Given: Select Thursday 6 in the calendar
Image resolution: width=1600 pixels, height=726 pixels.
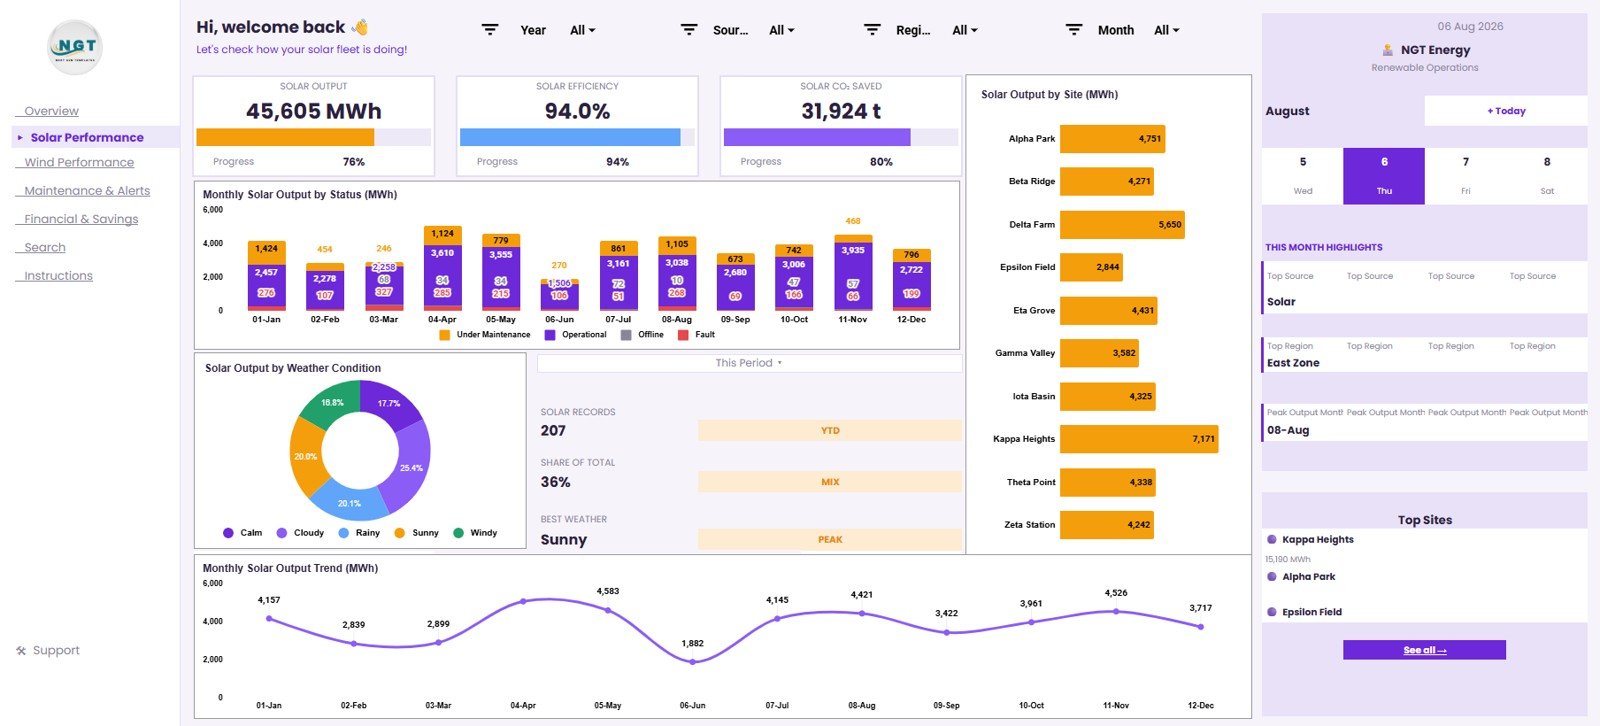Looking at the screenshot, I should (1384, 176).
